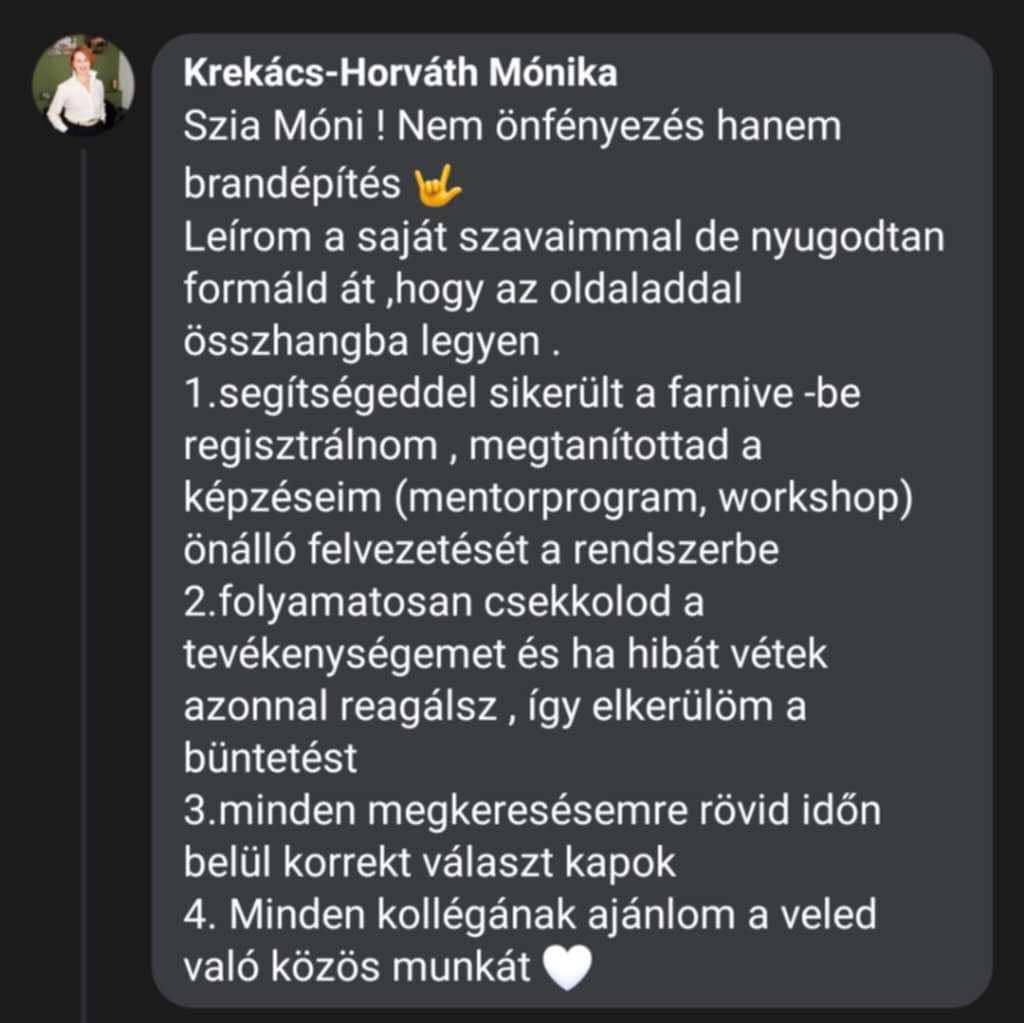Click the word 'büntetést'
Screen dimensions: 1024x1023
pos(270,758)
